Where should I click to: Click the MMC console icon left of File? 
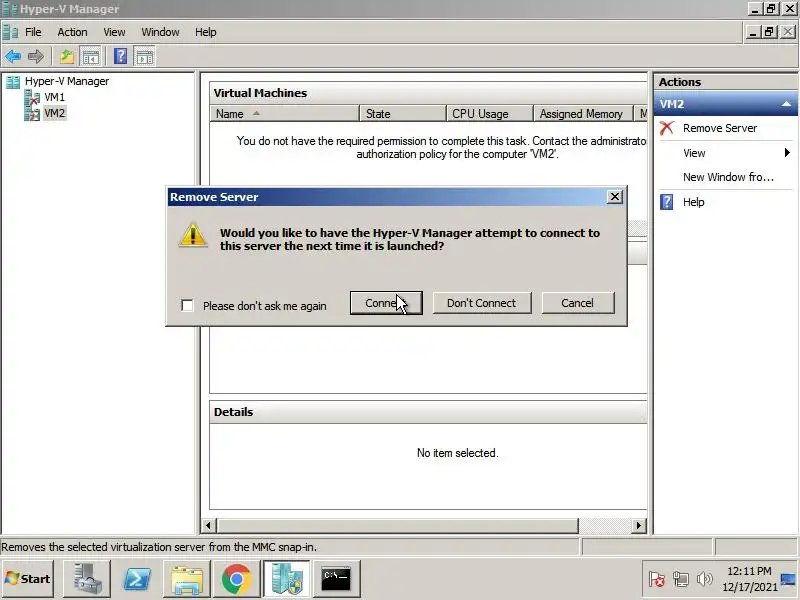10,32
